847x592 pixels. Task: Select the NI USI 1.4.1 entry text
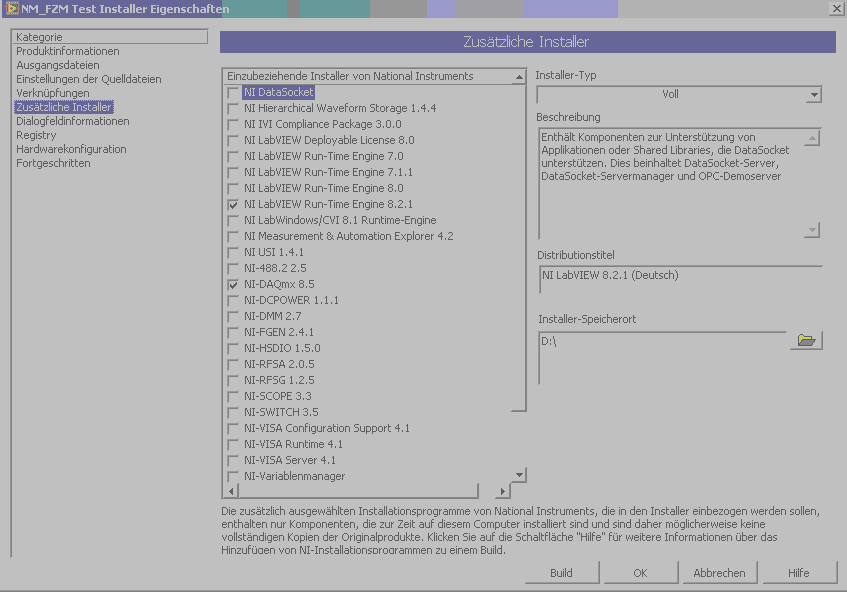click(273, 252)
